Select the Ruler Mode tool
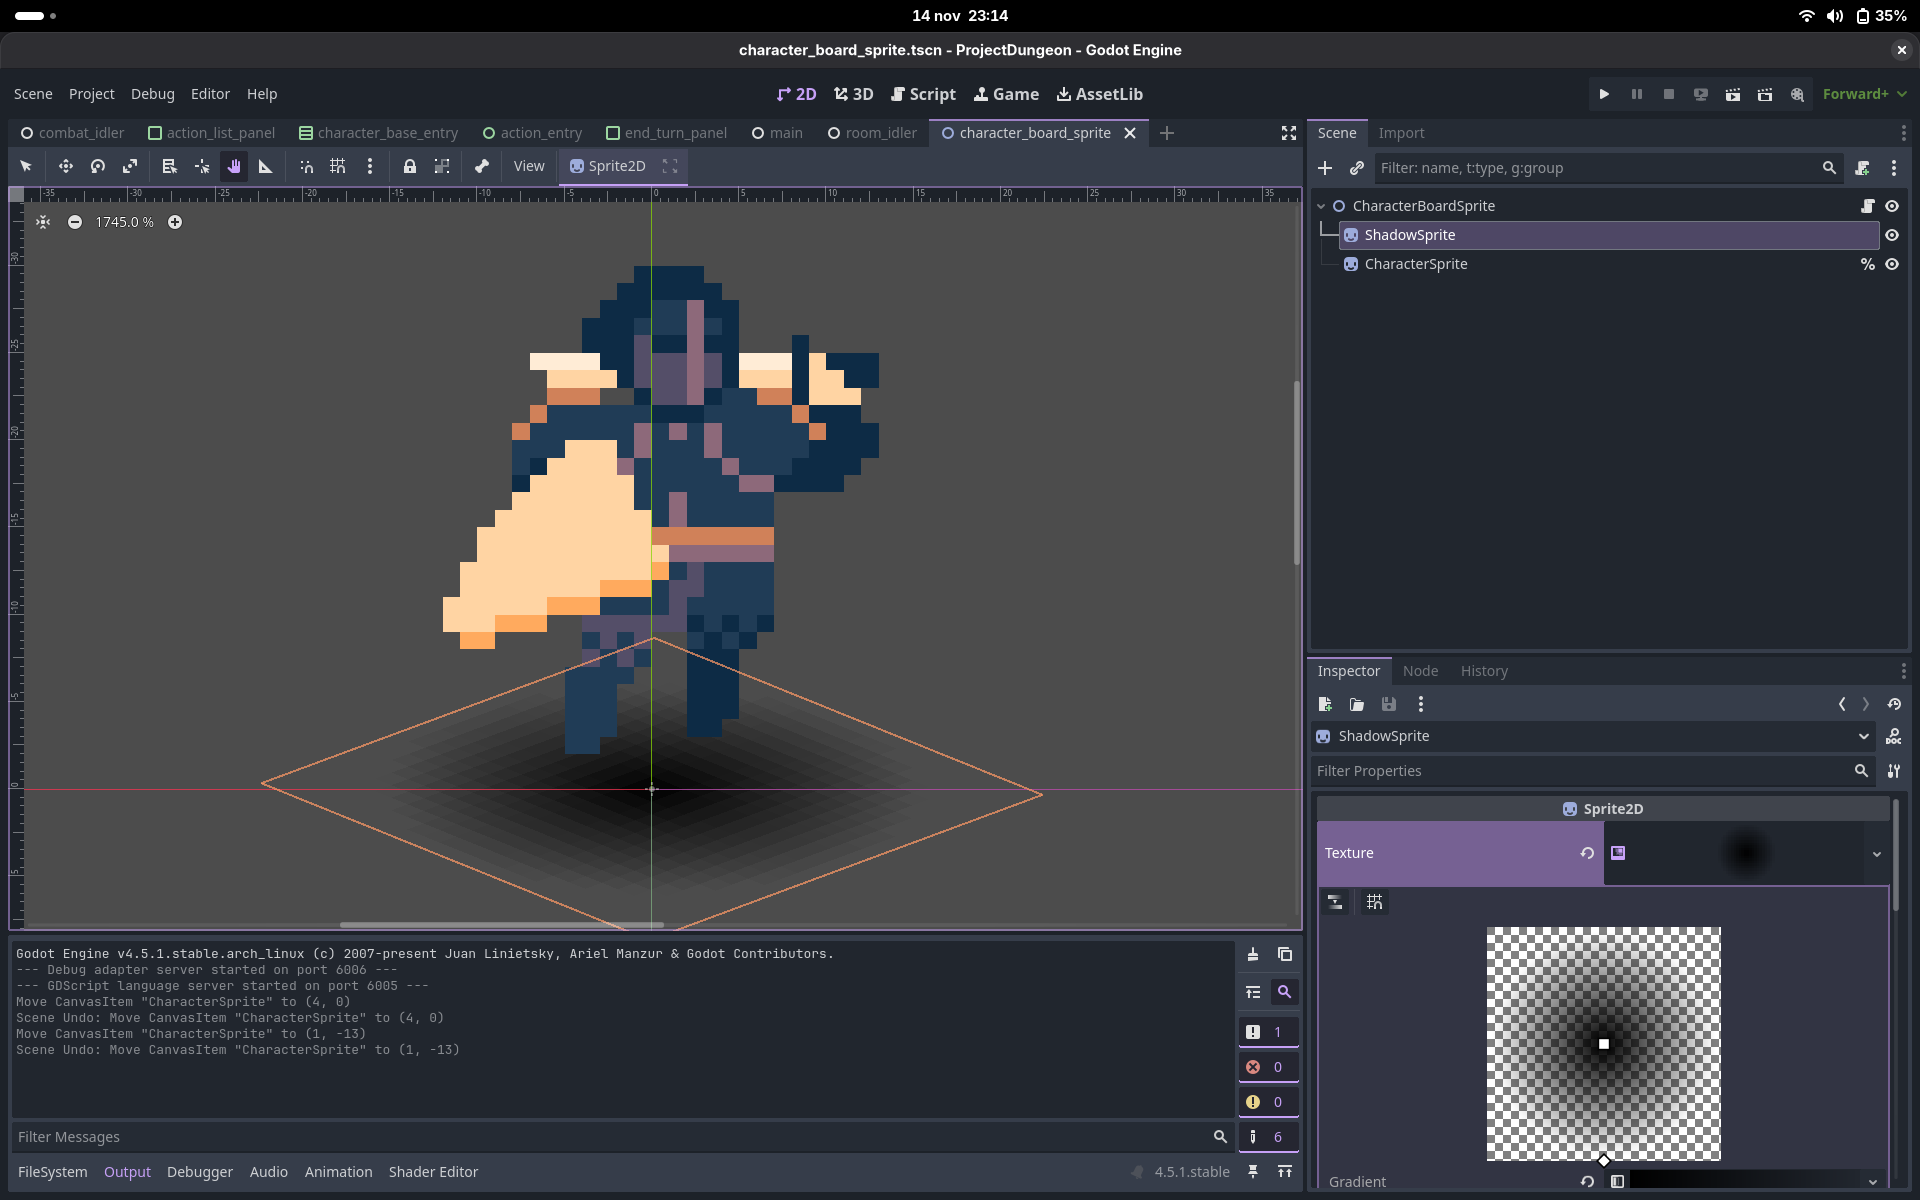Screen dimensions: 1920x1200 [266, 166]
